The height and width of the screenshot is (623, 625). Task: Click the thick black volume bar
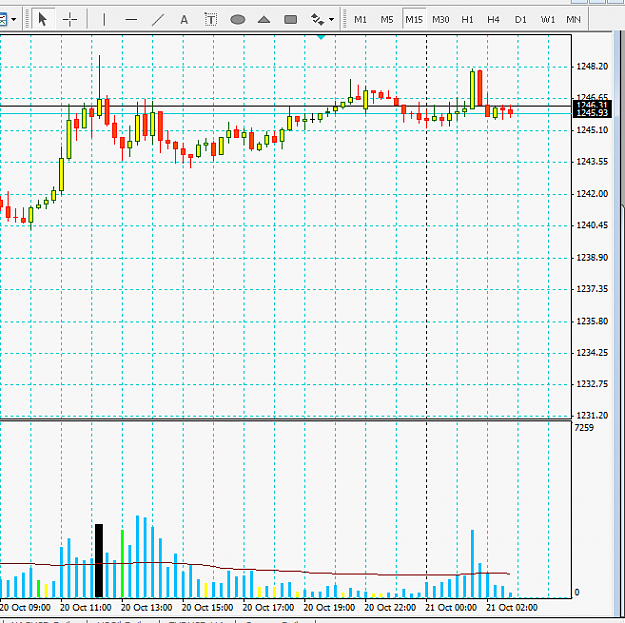(x=99, y=560)
